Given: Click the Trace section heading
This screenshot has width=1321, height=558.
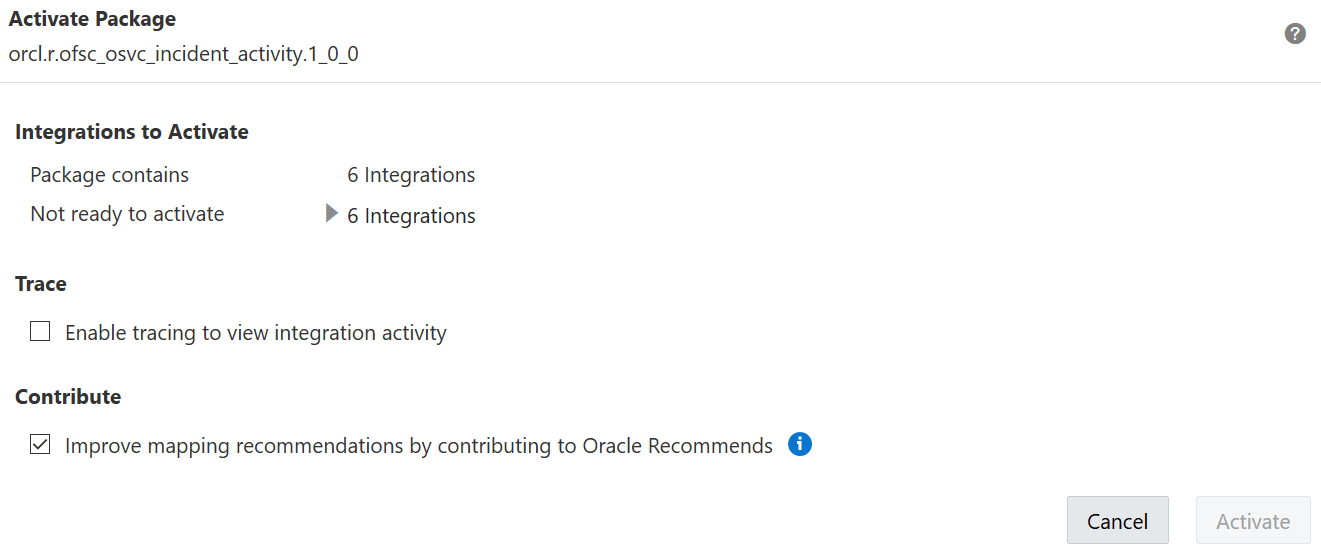Looking at the screenshot, I should 41,284.
